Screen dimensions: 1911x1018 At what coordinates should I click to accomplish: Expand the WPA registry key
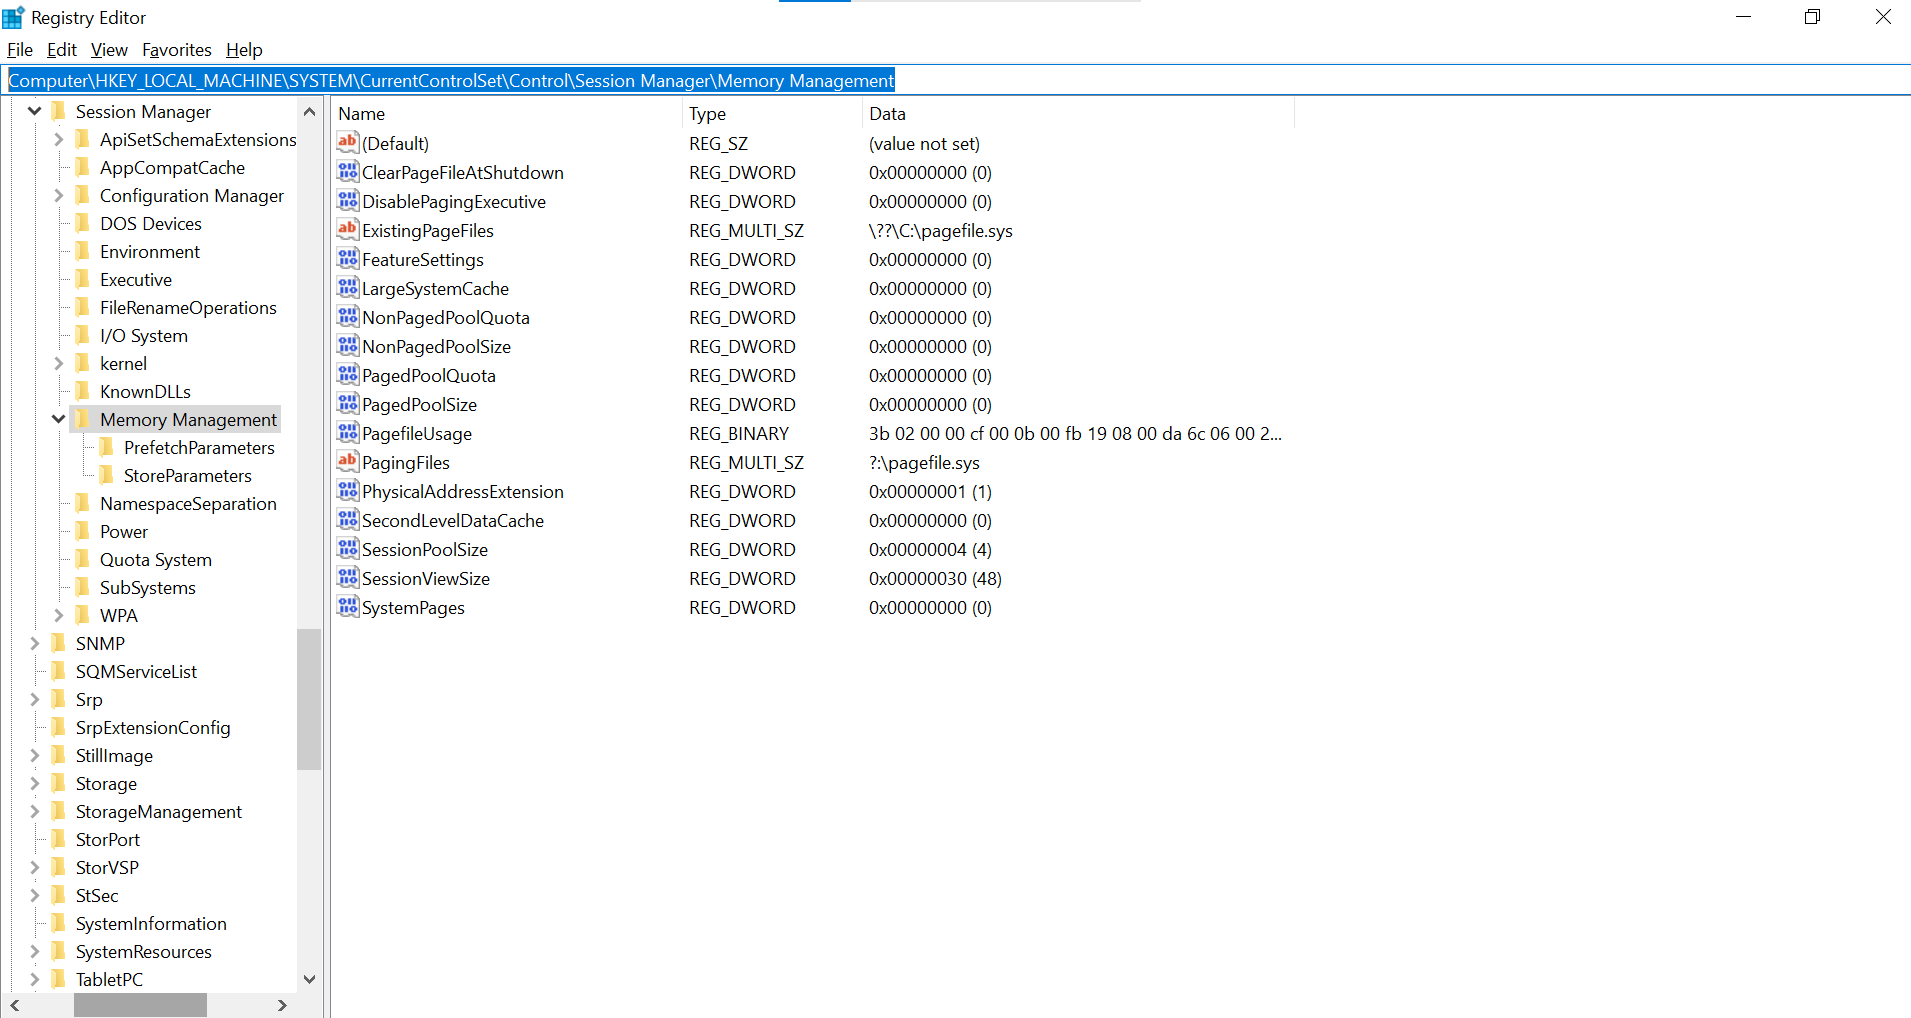coord(59,615)
